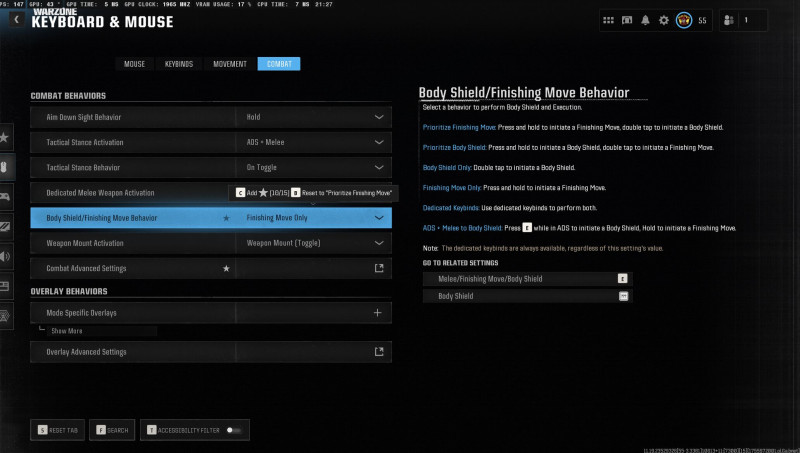Select the Combat tab
The height and width of the screenshot is (453, 800).
[279, 64]
